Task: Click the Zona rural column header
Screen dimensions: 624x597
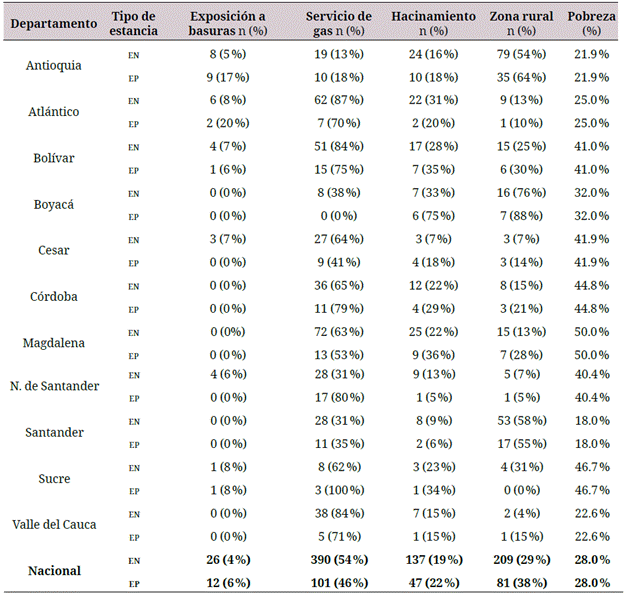Action: click(x=520, y=23)
